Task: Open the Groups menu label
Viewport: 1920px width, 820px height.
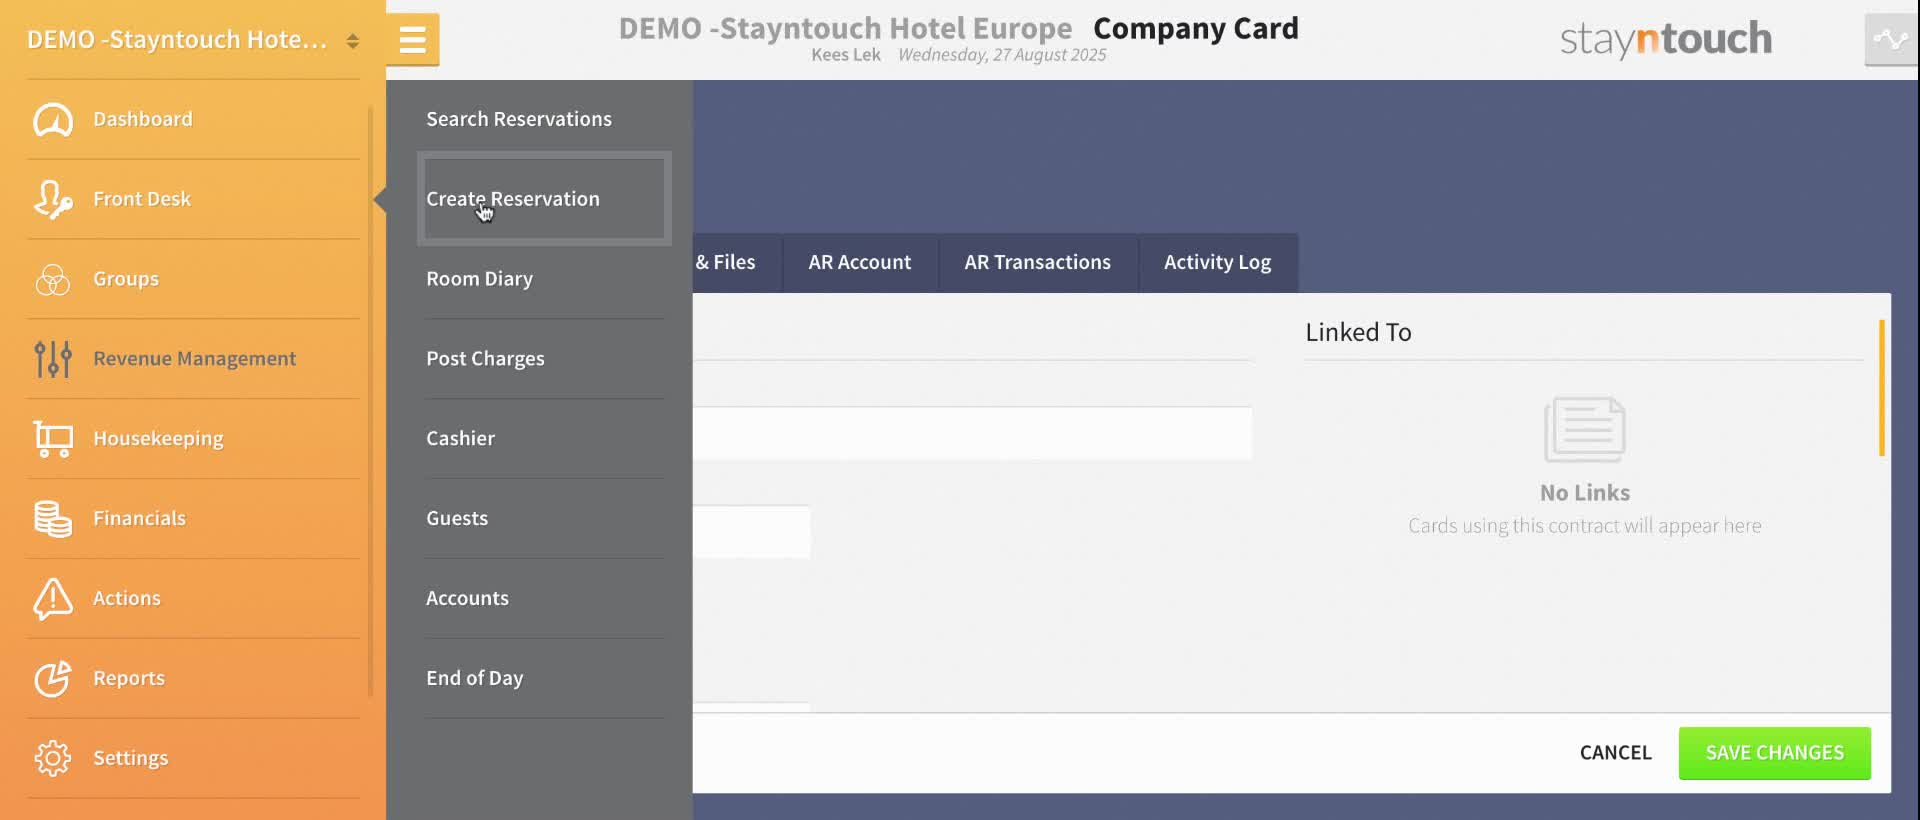Action: coord(126,279)
